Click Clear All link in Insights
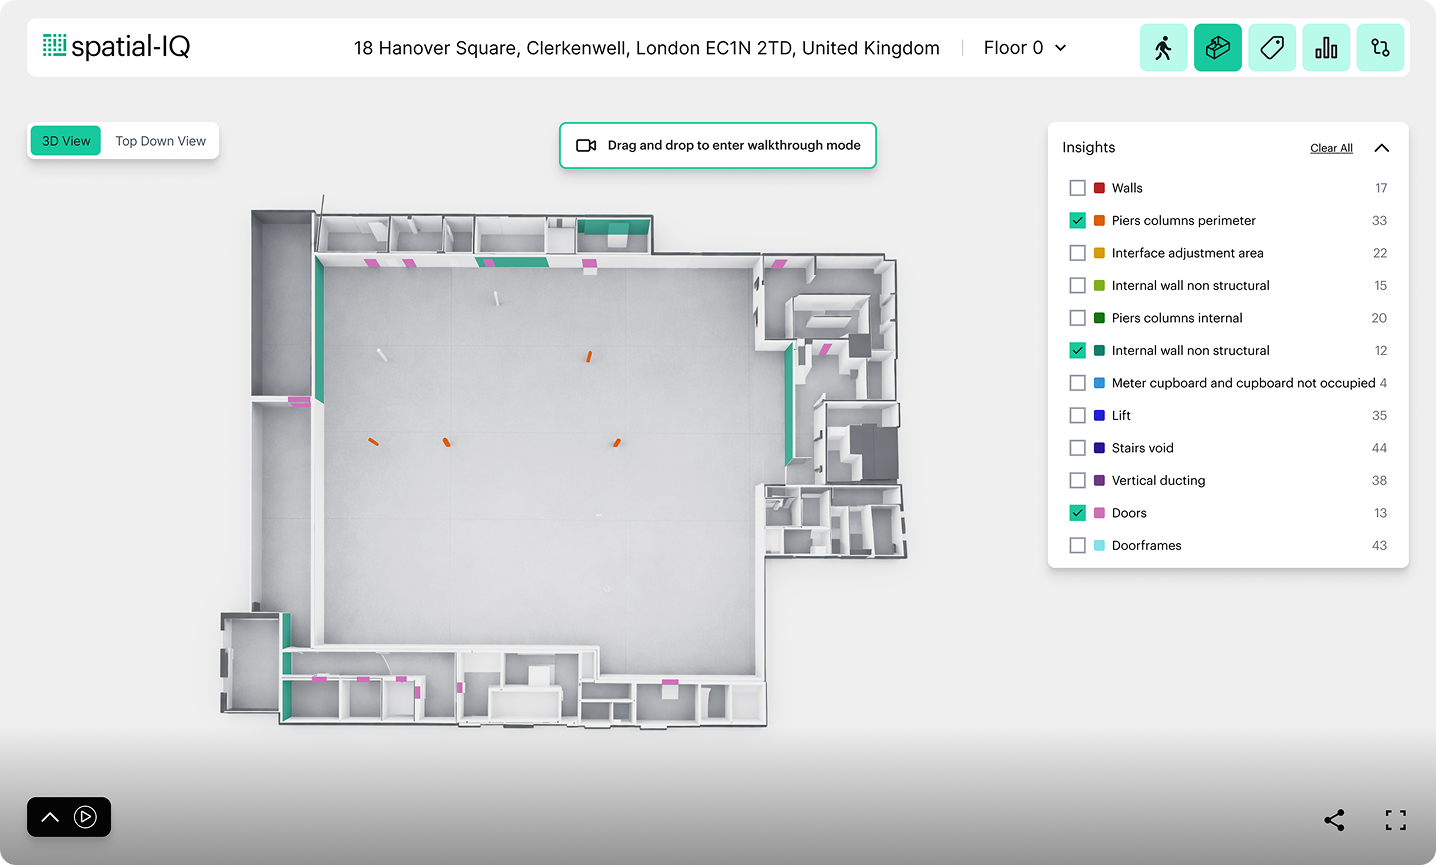The width and height of the screenshot is (1436, 865). coord(1331,148)
